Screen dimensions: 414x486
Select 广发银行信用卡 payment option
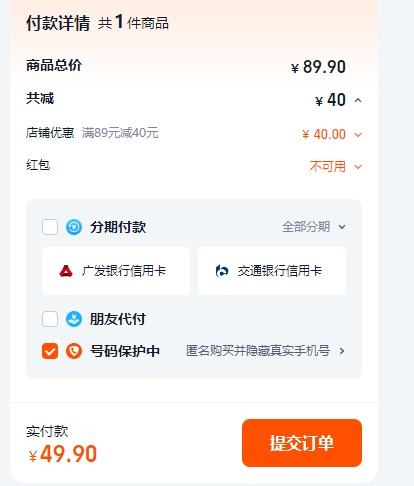(x=116, y=271)
